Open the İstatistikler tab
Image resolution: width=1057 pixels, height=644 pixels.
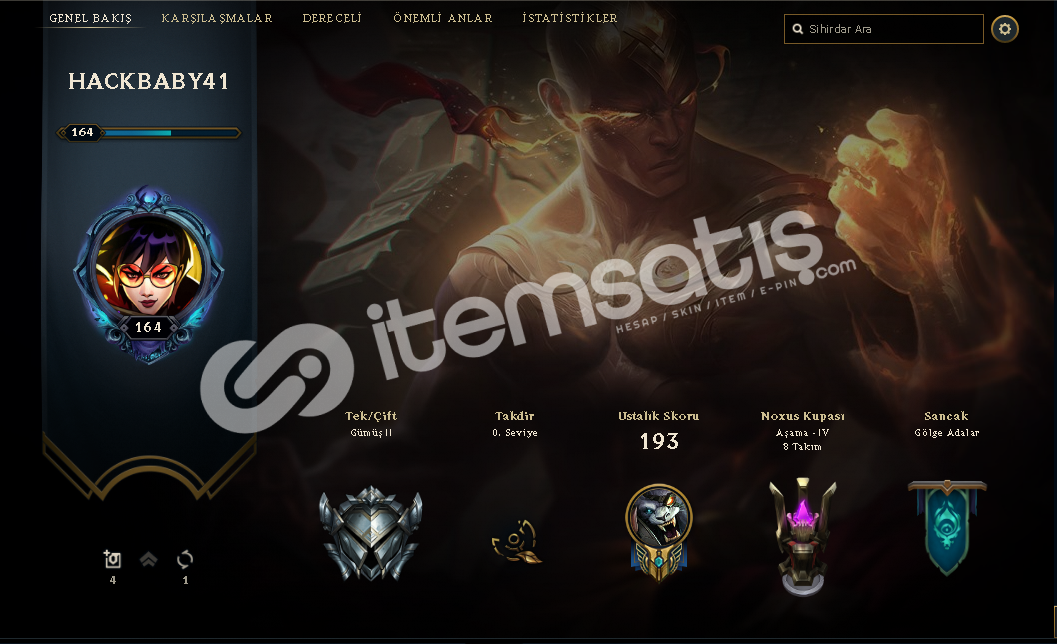570,18
